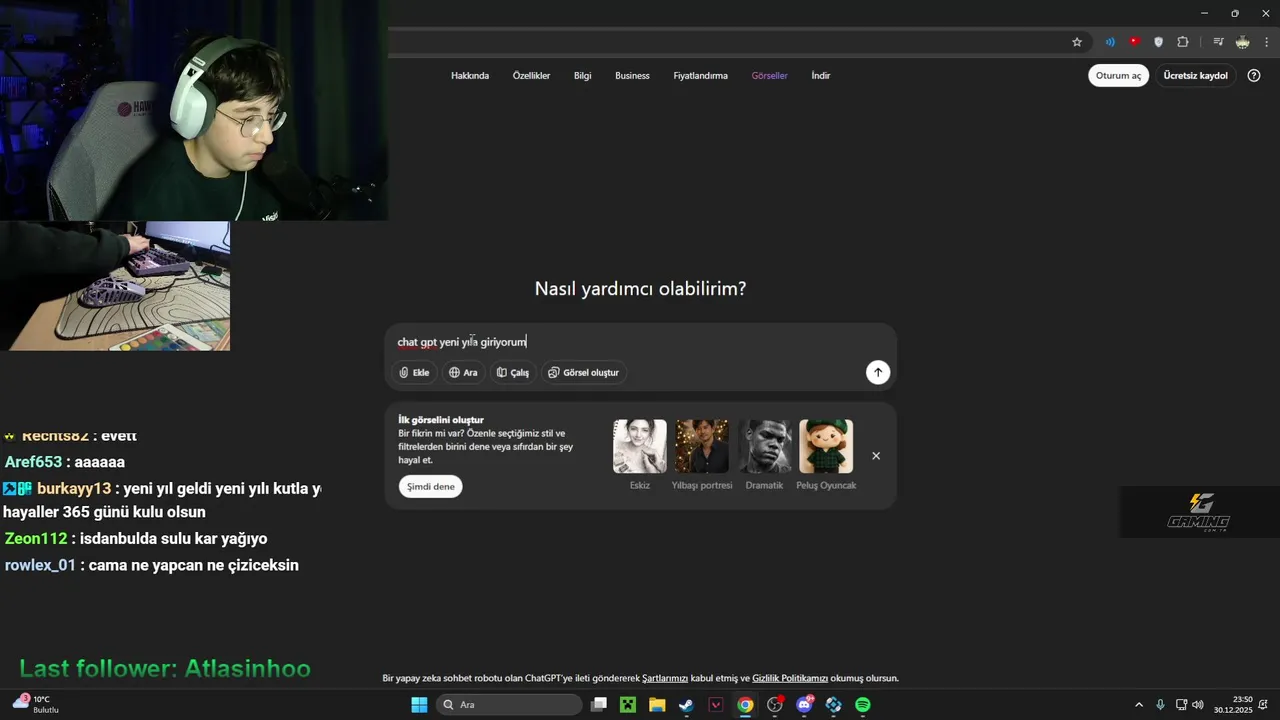Screen dimensions: 1280x720
Task: Open the Business menu item
Action: click(632, 76)
